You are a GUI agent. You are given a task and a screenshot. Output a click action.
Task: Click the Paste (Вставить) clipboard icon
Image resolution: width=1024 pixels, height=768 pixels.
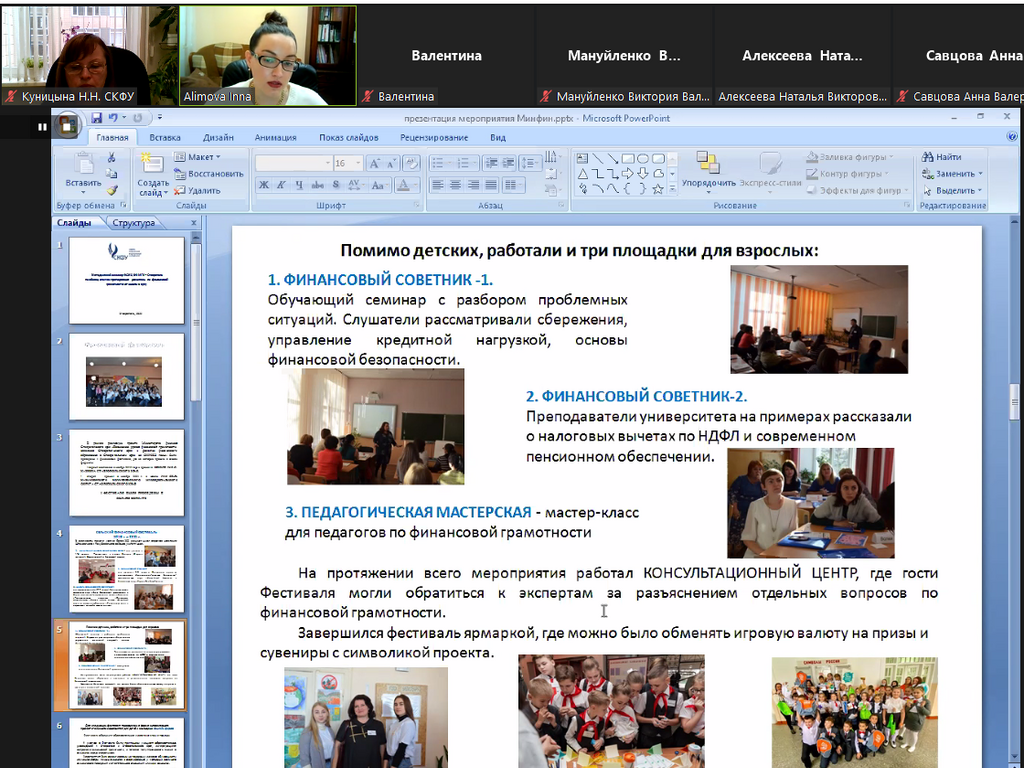click(x=84, y=164)
